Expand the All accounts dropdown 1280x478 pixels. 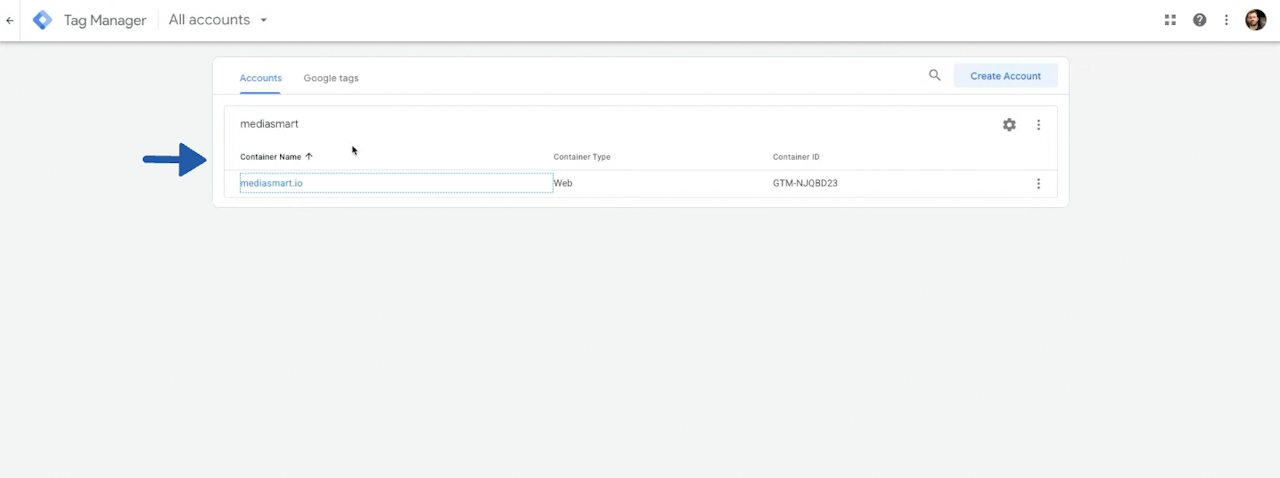(x=218, y=20)
